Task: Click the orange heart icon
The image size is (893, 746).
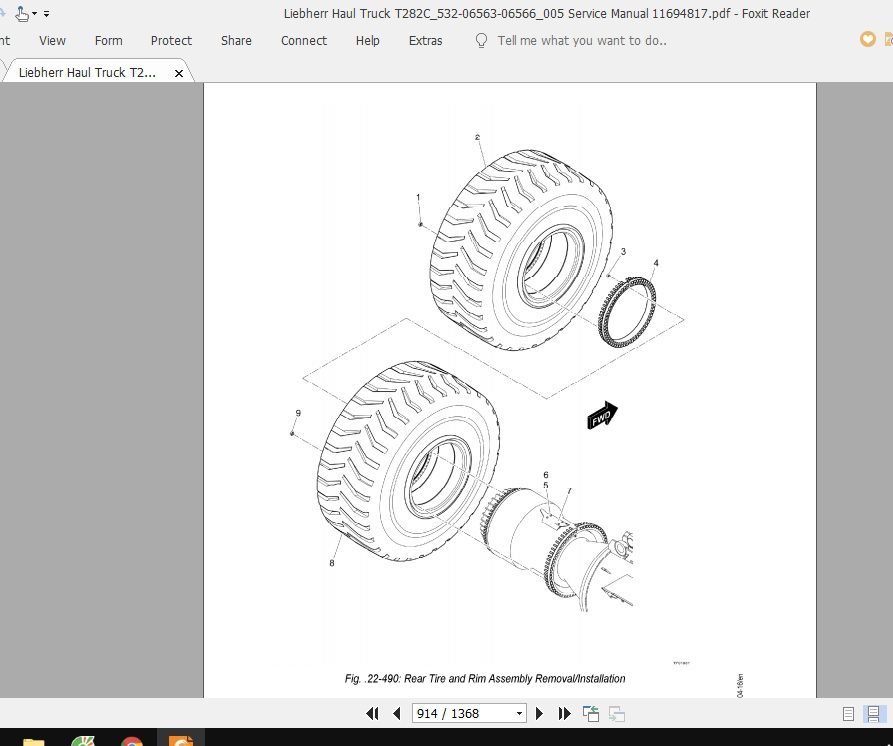Action: (x=867, y=39)
